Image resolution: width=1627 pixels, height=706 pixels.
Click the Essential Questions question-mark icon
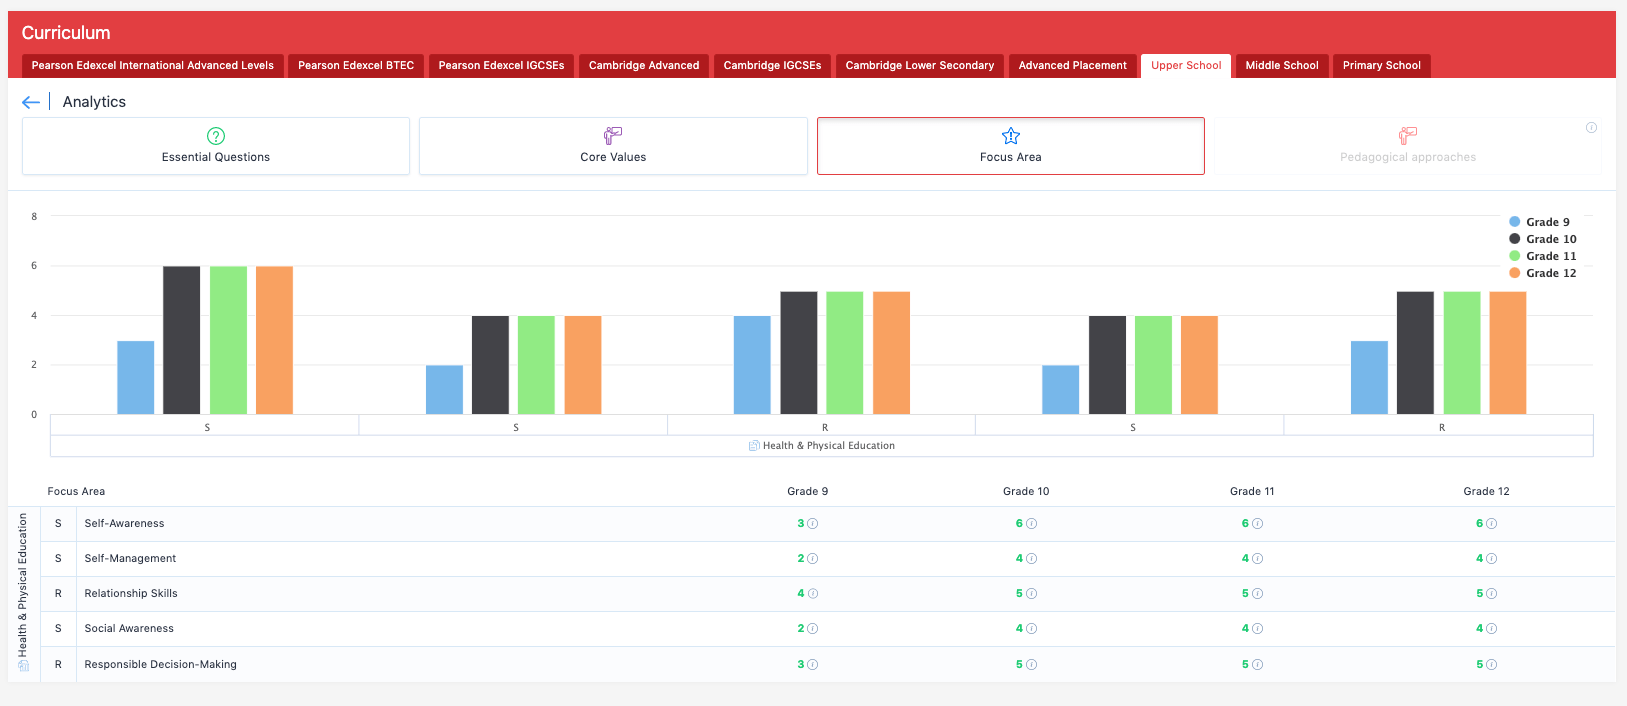coord(216,136)
